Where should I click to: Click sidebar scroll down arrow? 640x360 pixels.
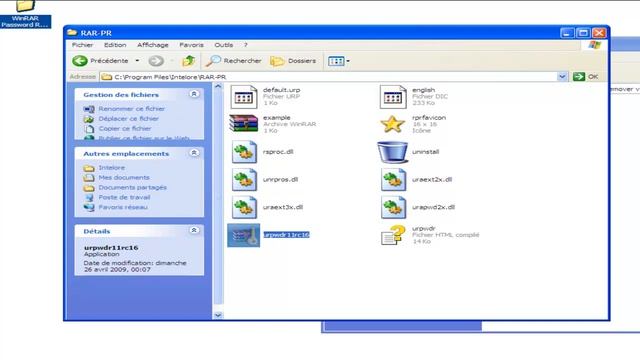(218, 315)
